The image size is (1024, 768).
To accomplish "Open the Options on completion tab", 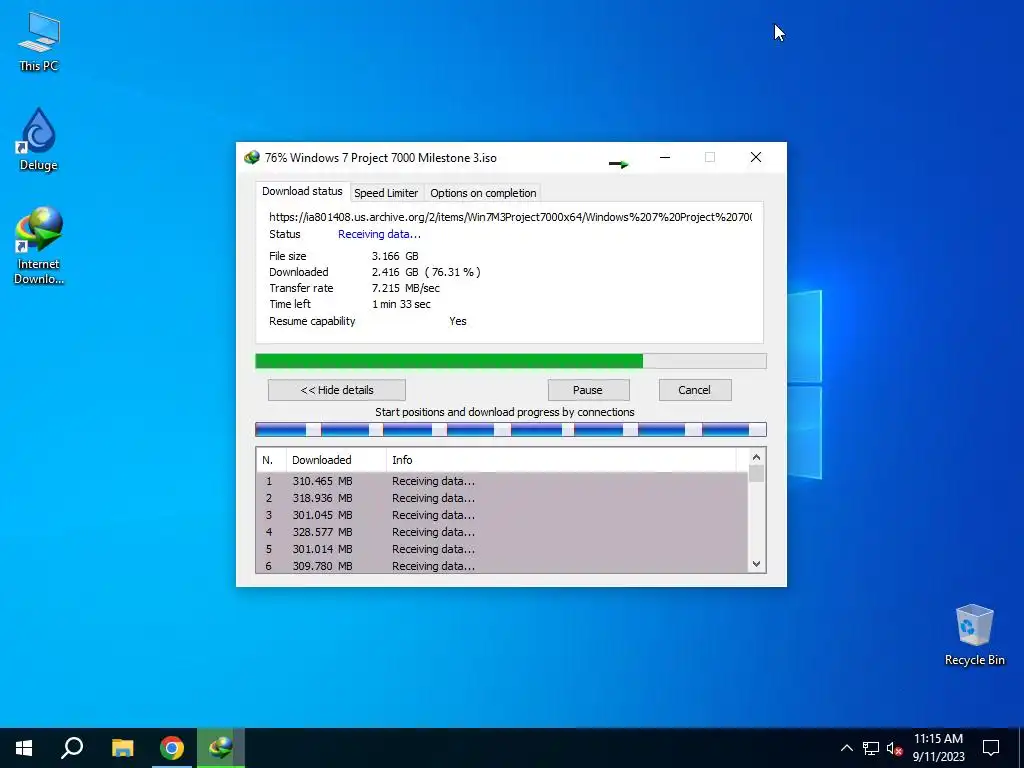I will (483, 193).
